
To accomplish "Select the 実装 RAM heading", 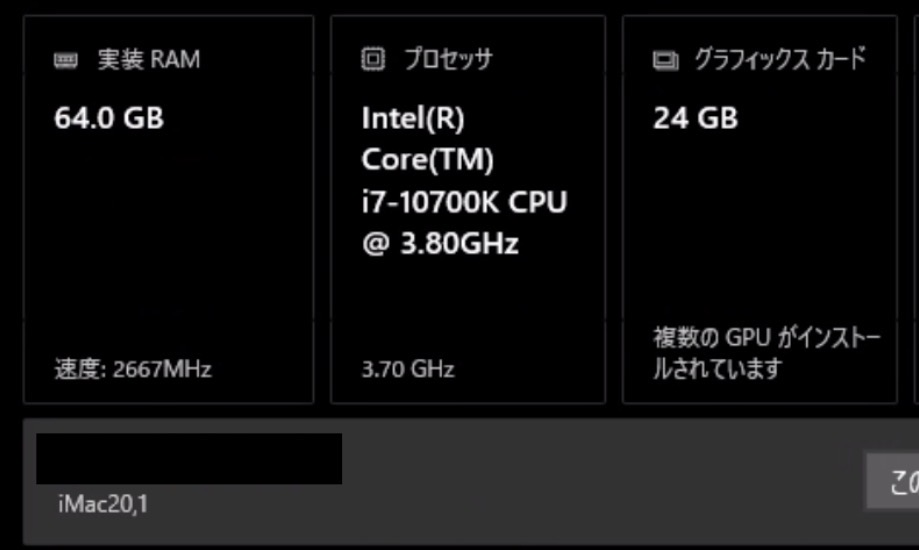I will pos(149,59).
